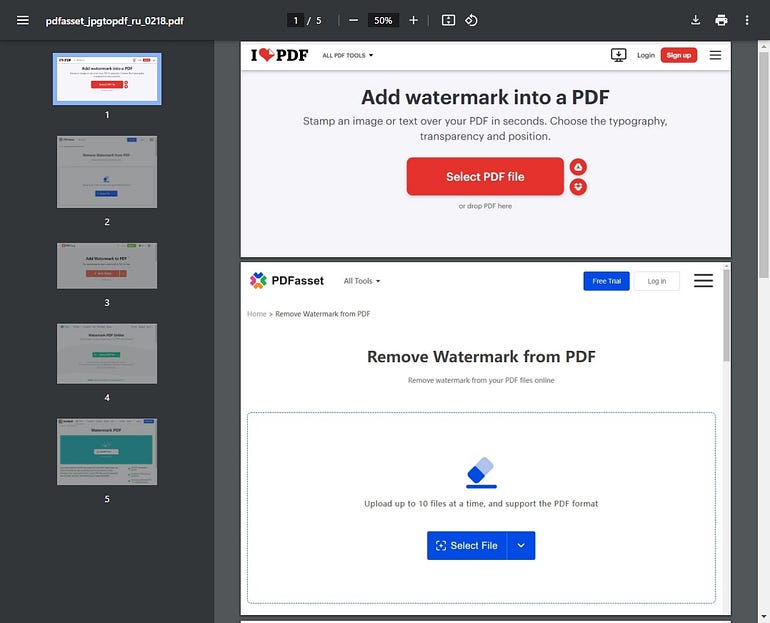Click the pdfasset_jpgtopdf_ru_0218.pdf file title
This screenshot has height=623, width=770.
pyautogui.click(x=114, y=21)
